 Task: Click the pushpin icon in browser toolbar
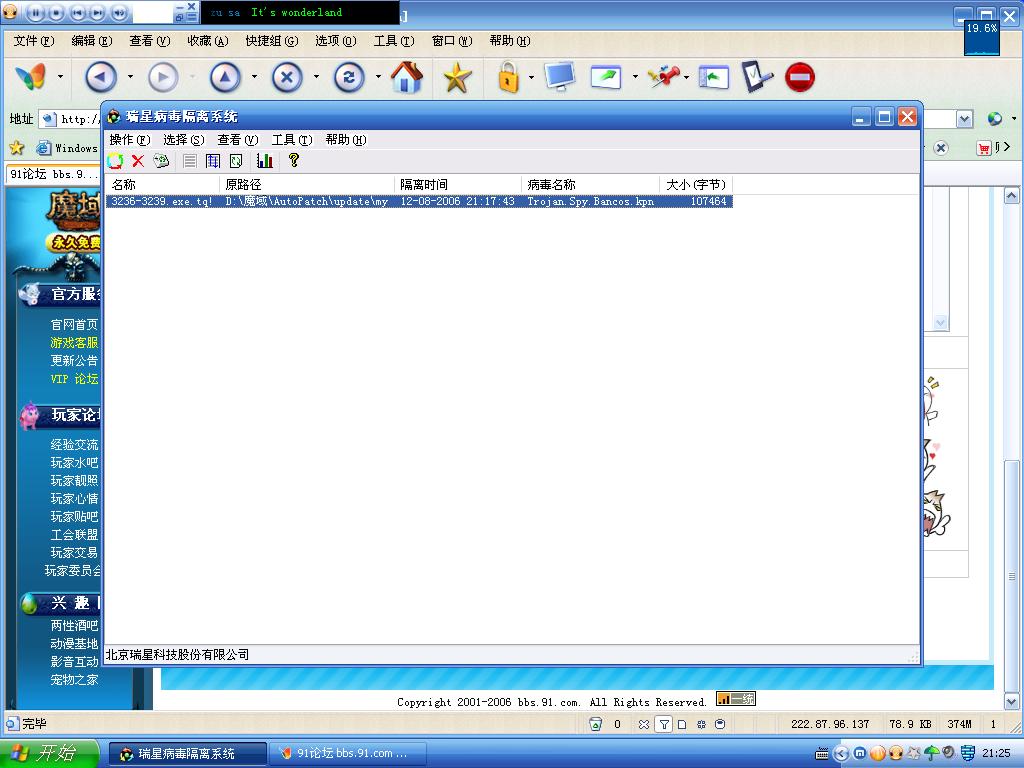(664, 76)
